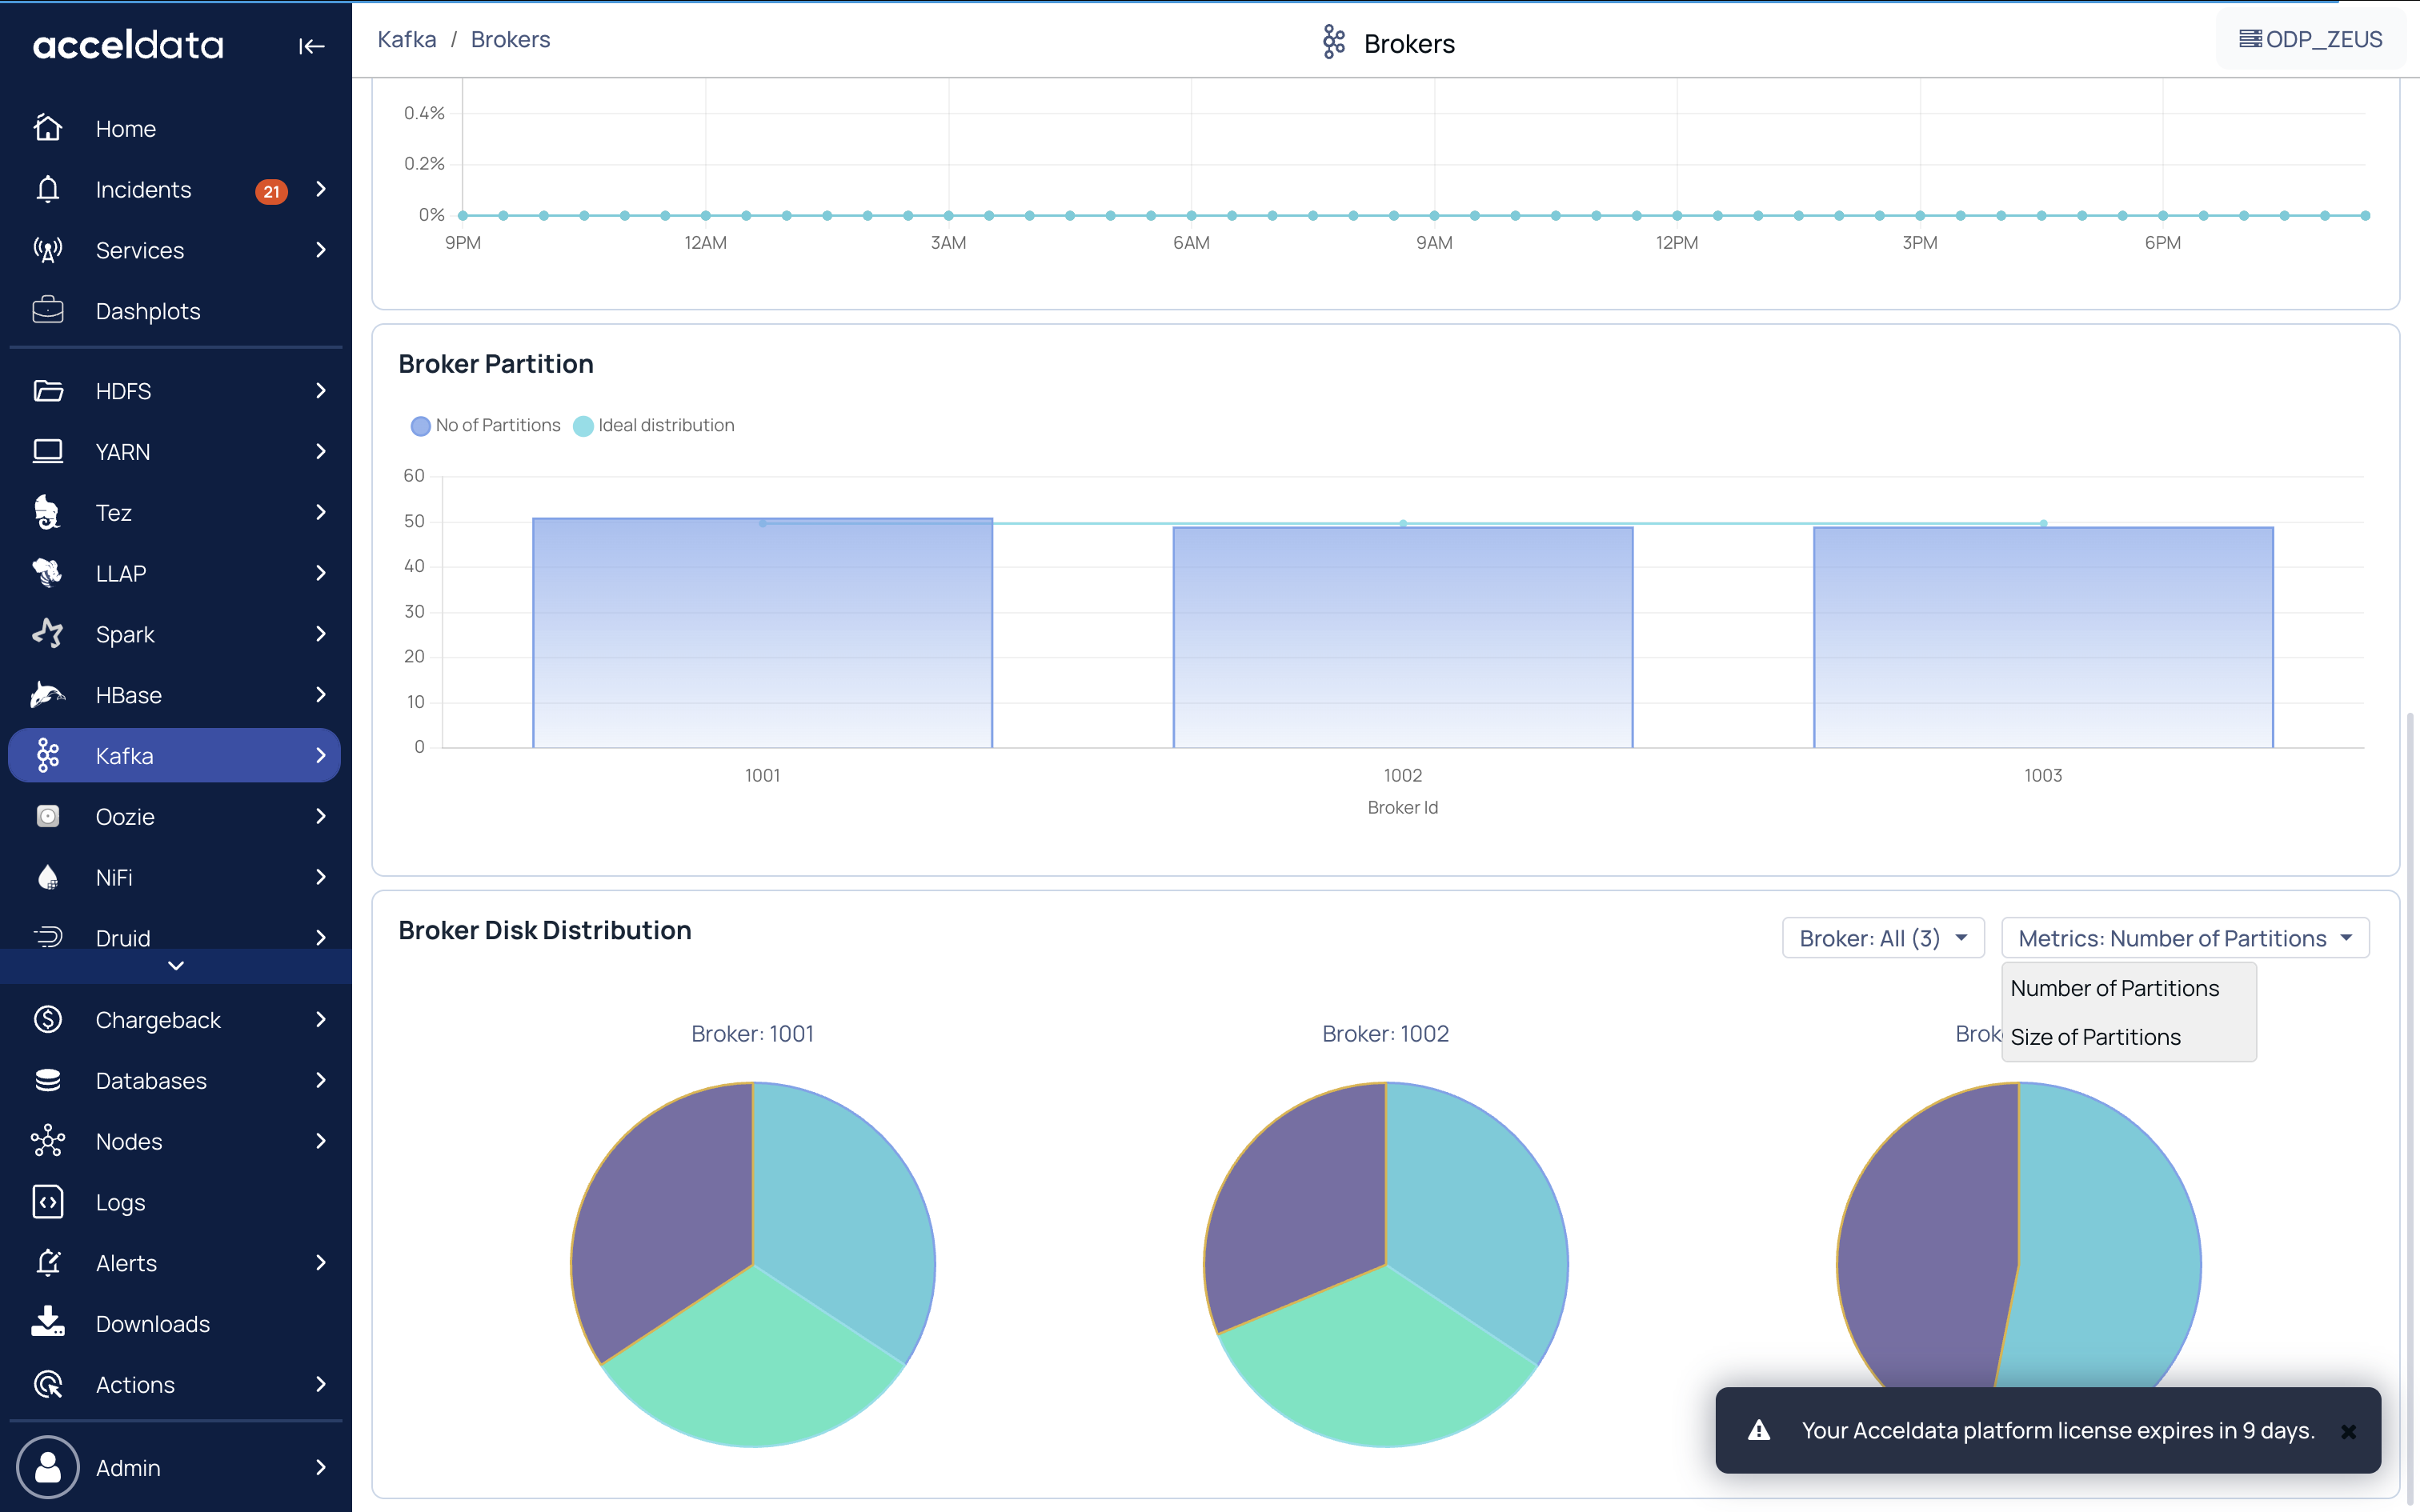Screen dimensions: 2420x1512
Task: Expand more services with the down chevron
Action: (x=176, y=965)
